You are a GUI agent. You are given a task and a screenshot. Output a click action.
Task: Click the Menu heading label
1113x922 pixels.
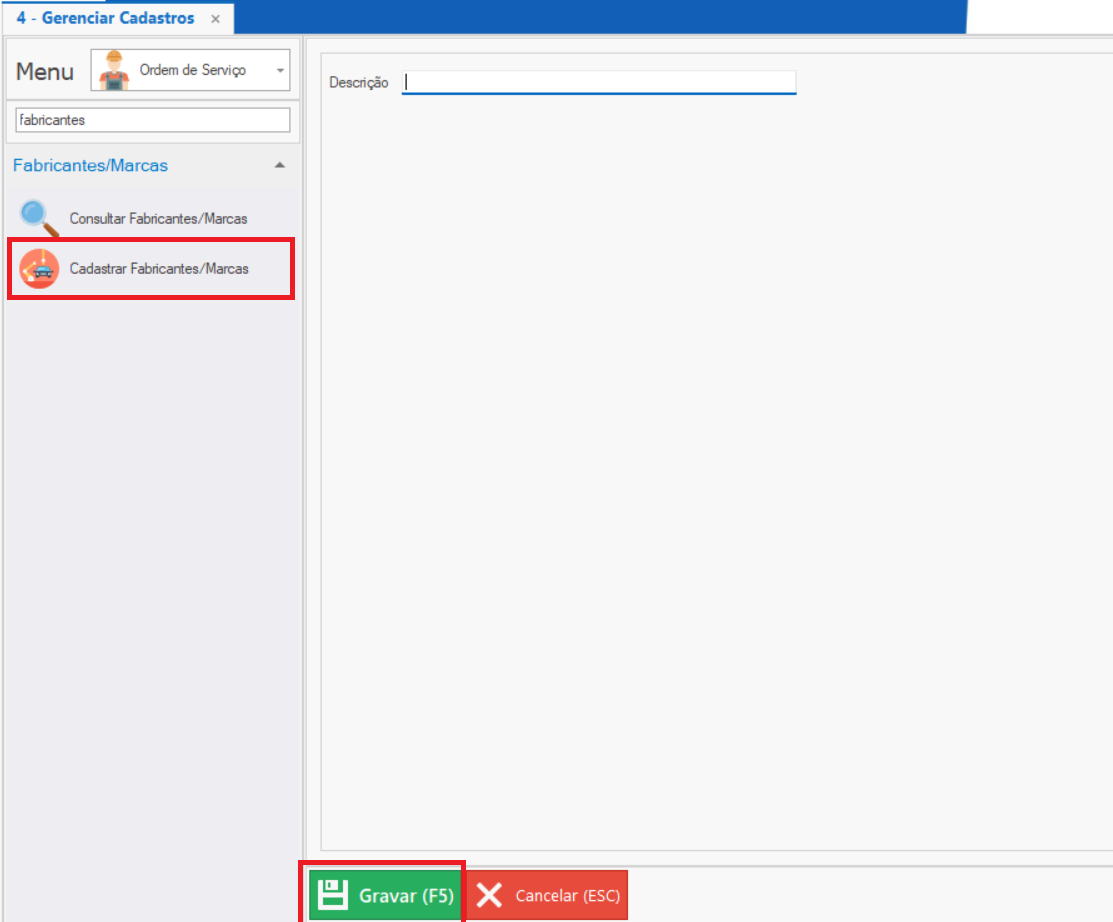[45, 72]
